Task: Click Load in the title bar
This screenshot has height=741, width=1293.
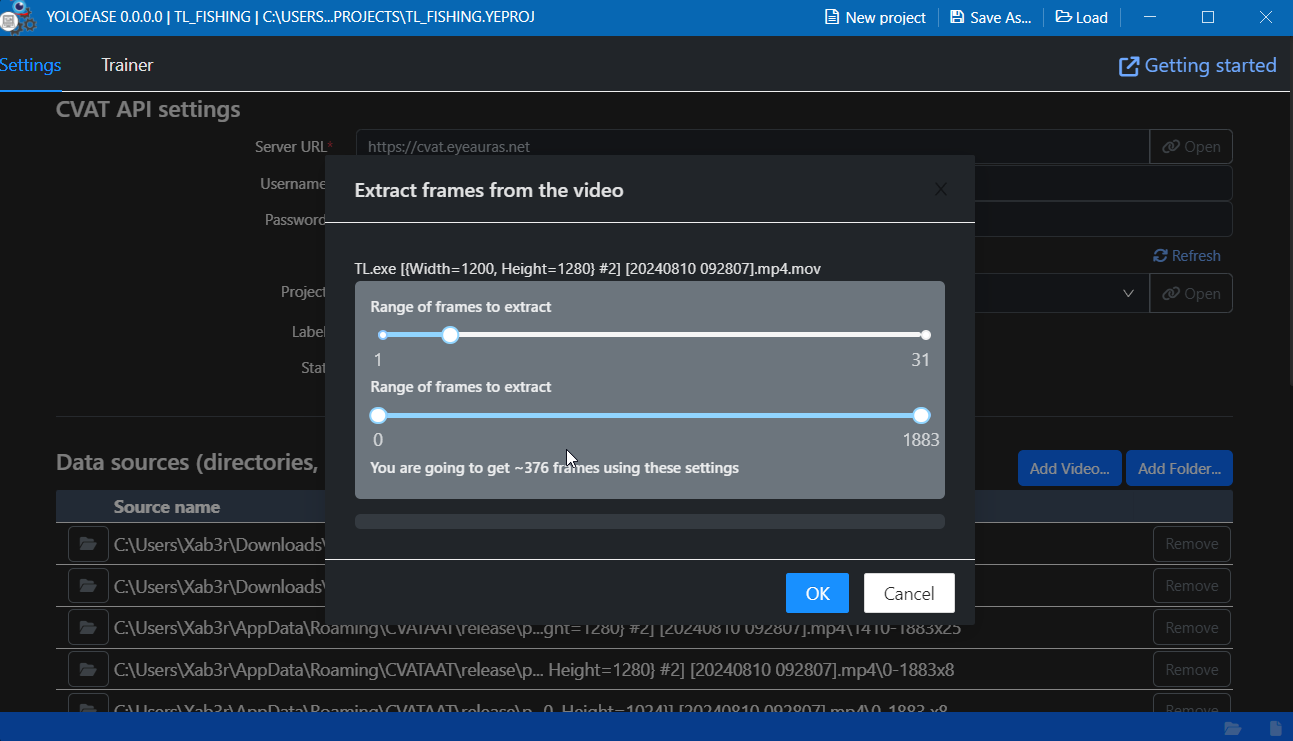Action: point(1082,17)
